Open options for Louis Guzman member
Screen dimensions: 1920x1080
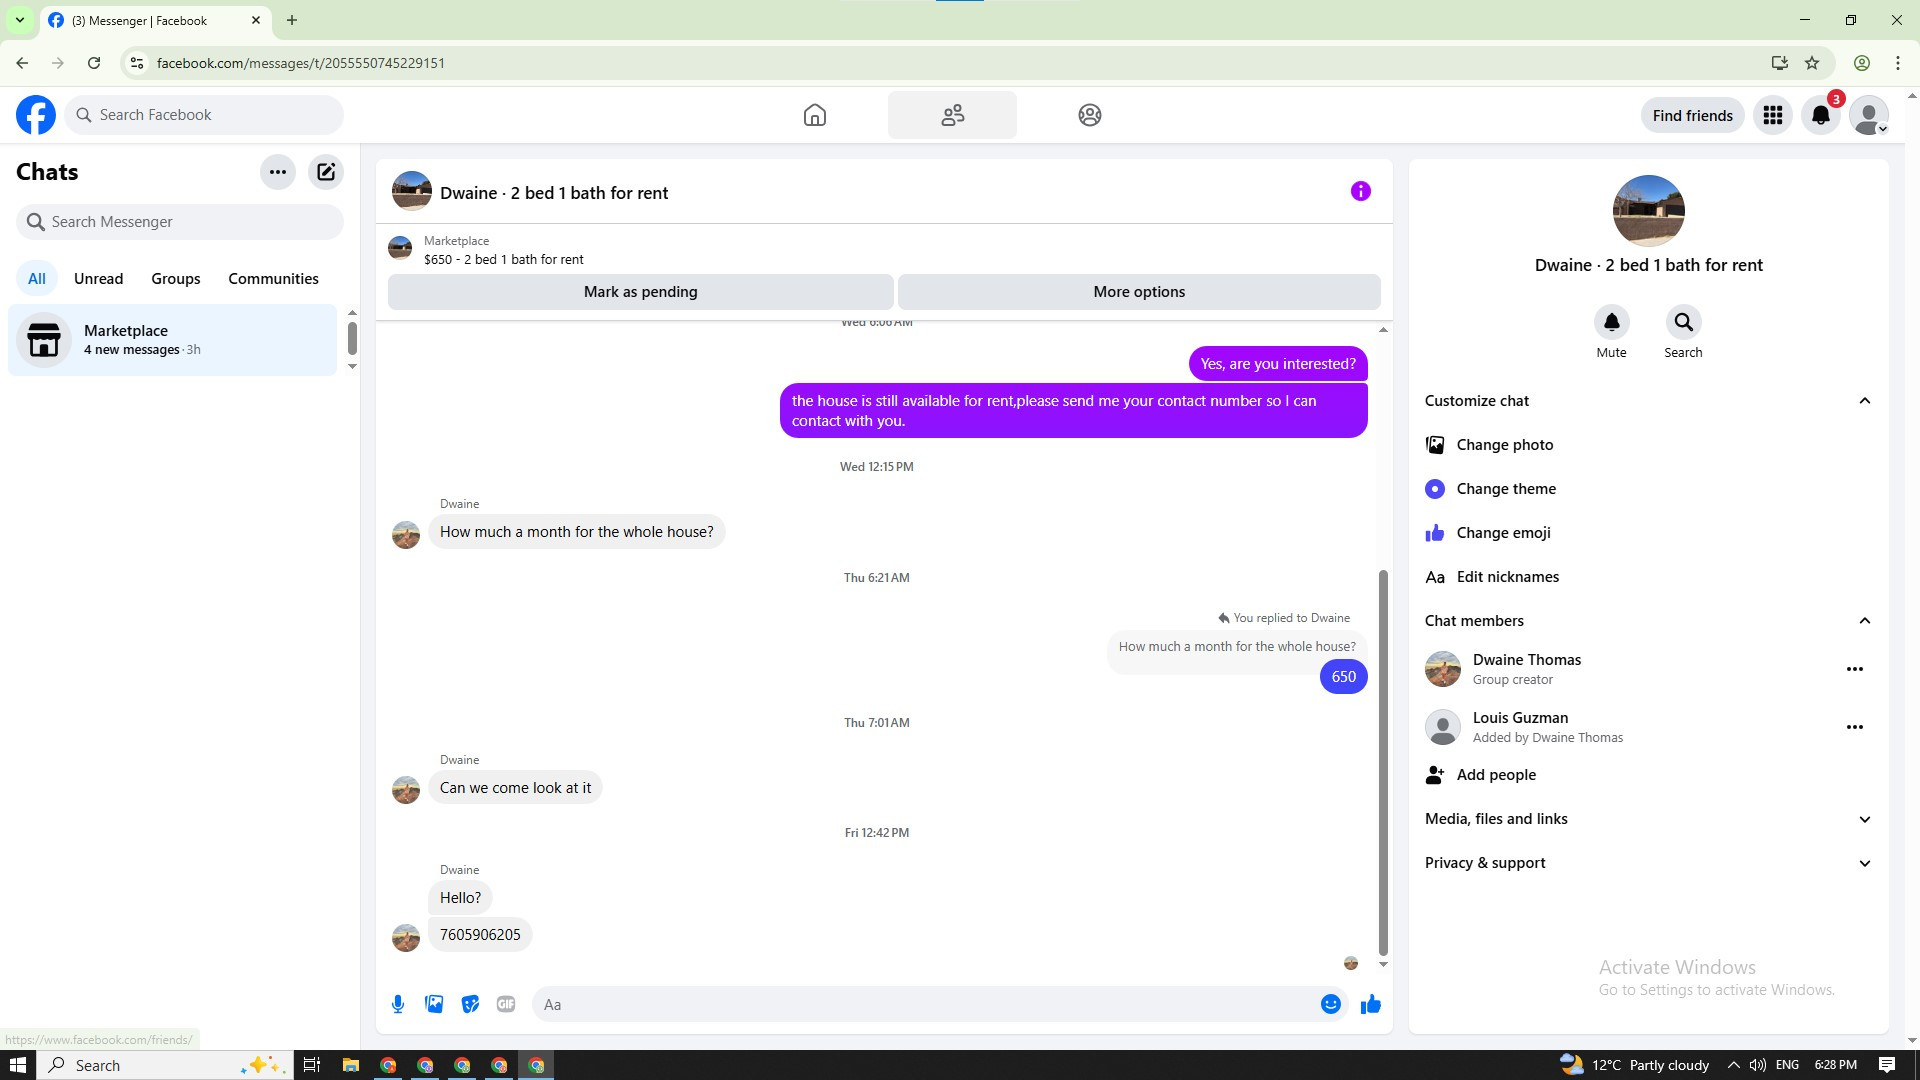(x=1855, y=727)
